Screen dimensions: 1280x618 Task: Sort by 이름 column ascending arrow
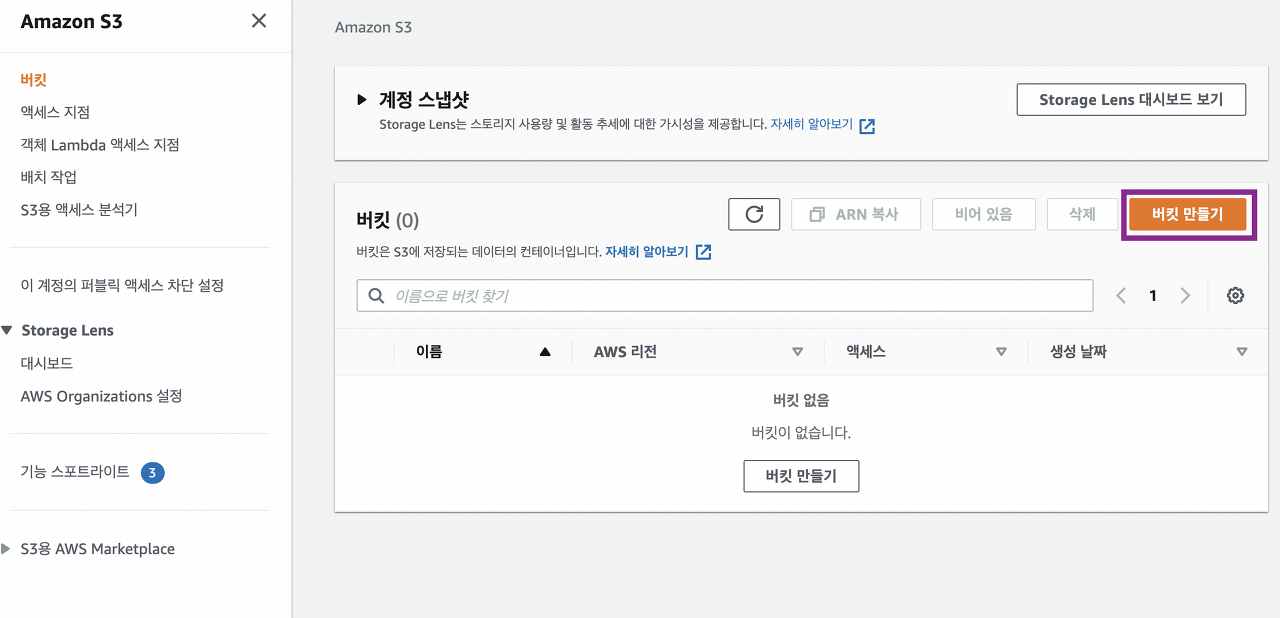point(545,352)
